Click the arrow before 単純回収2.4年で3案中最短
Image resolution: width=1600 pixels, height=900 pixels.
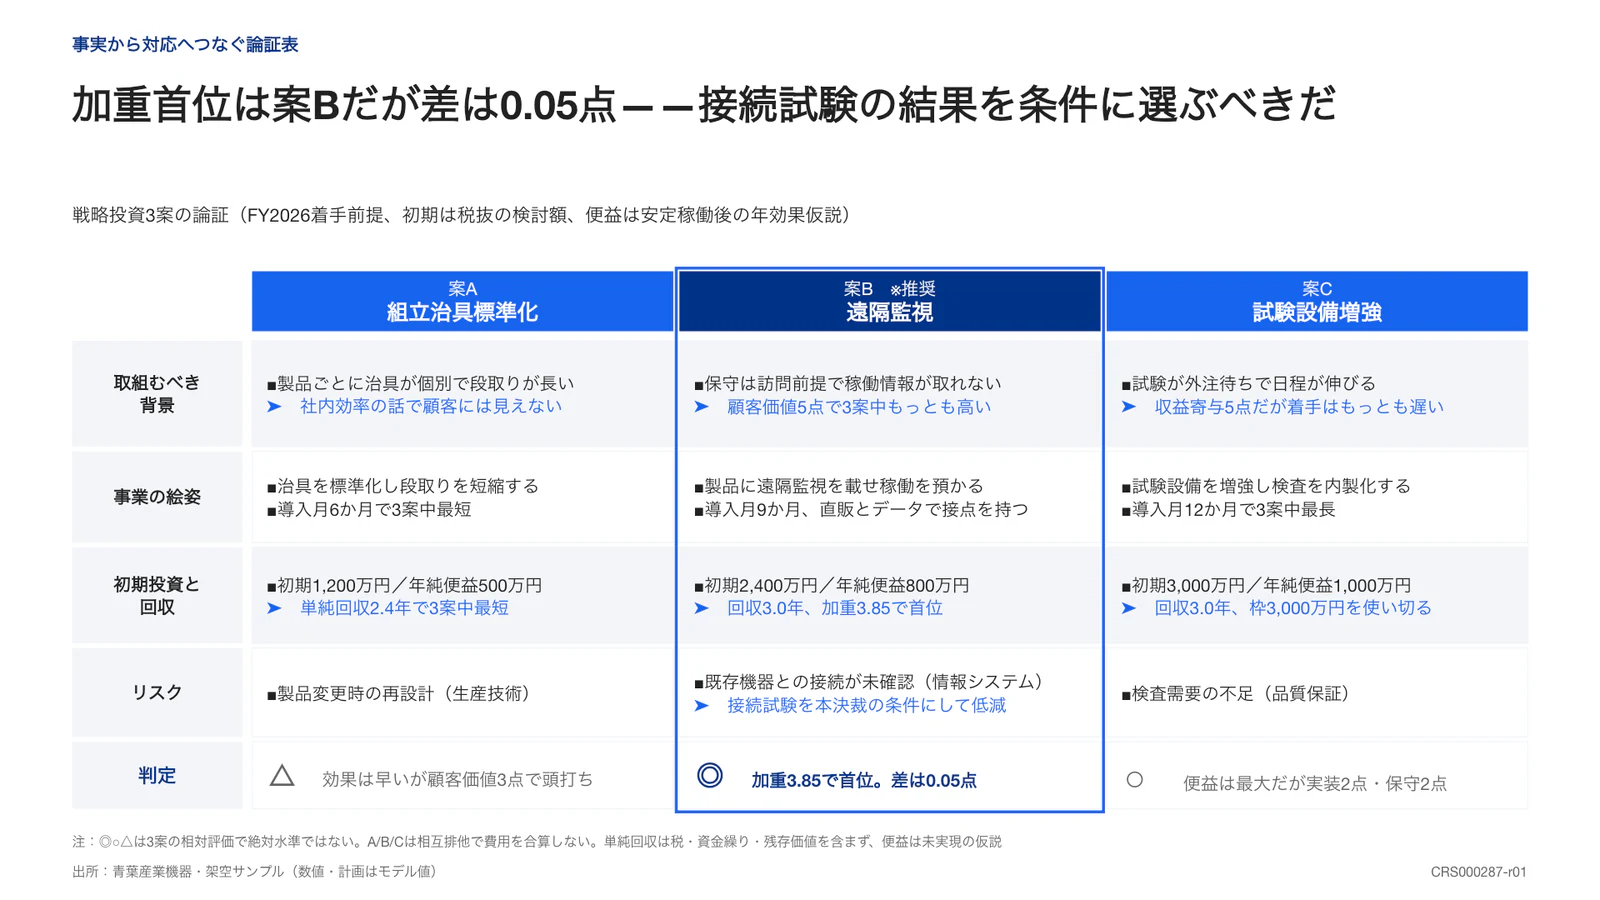point(274,608)
